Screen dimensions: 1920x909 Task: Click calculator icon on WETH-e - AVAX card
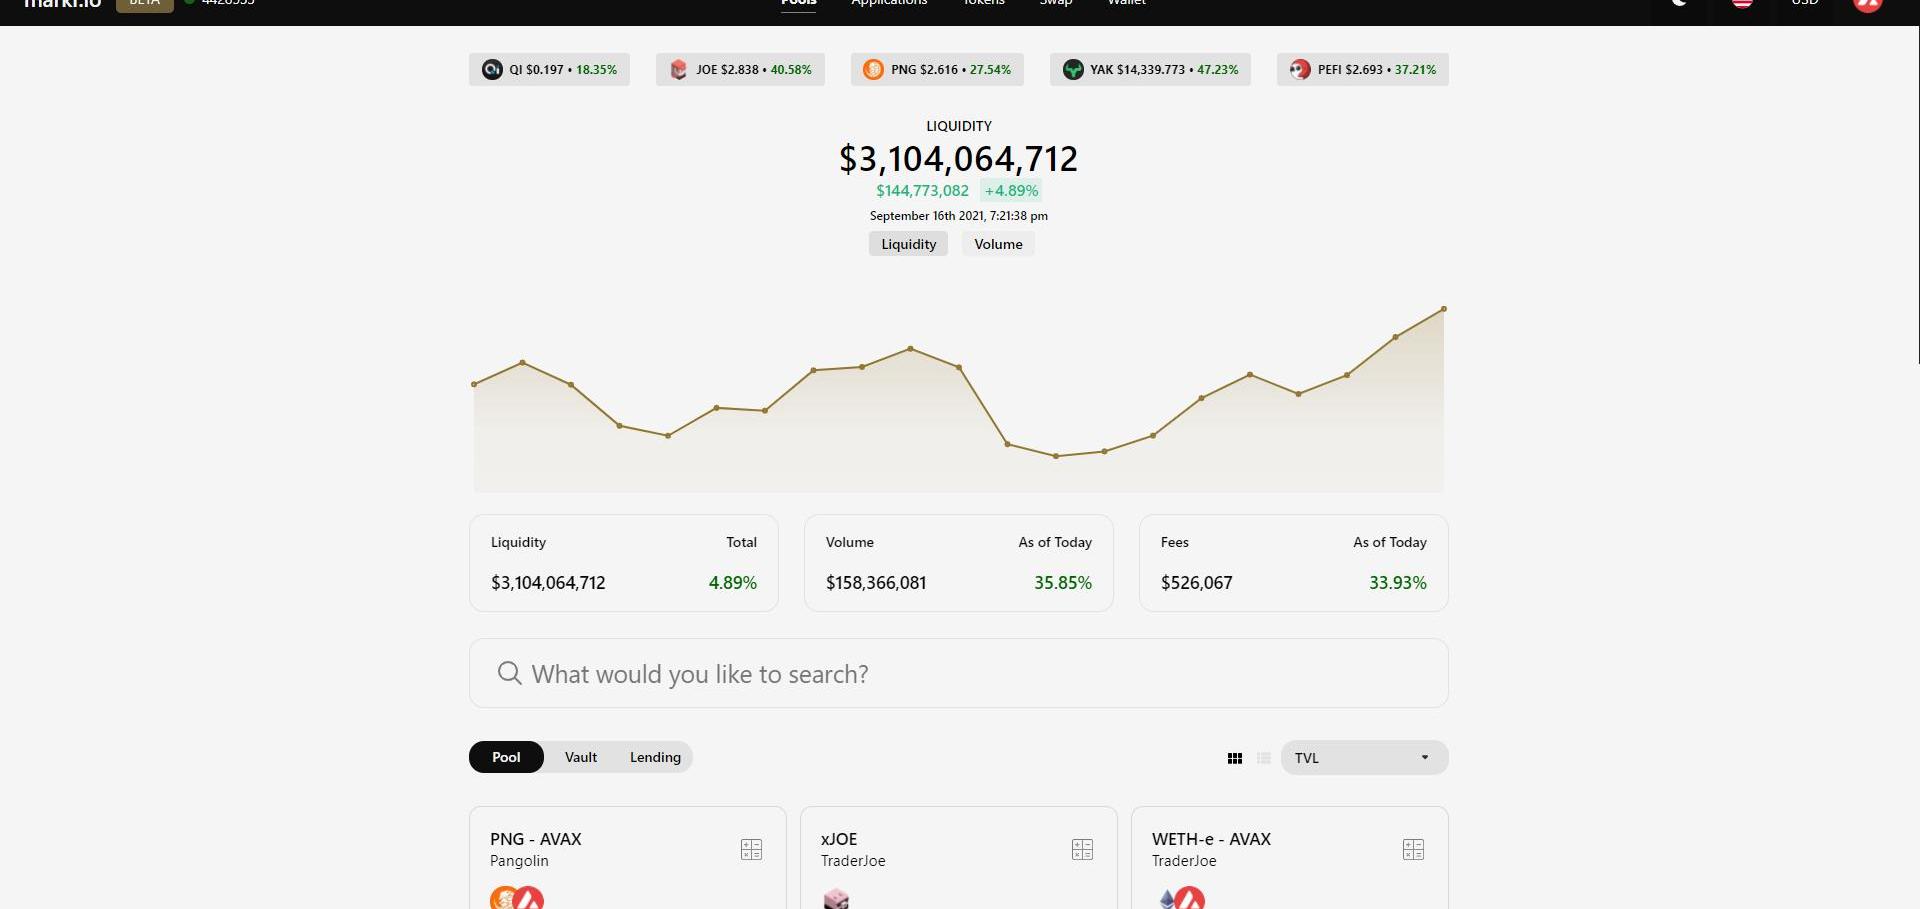(x=1413, y=849)
